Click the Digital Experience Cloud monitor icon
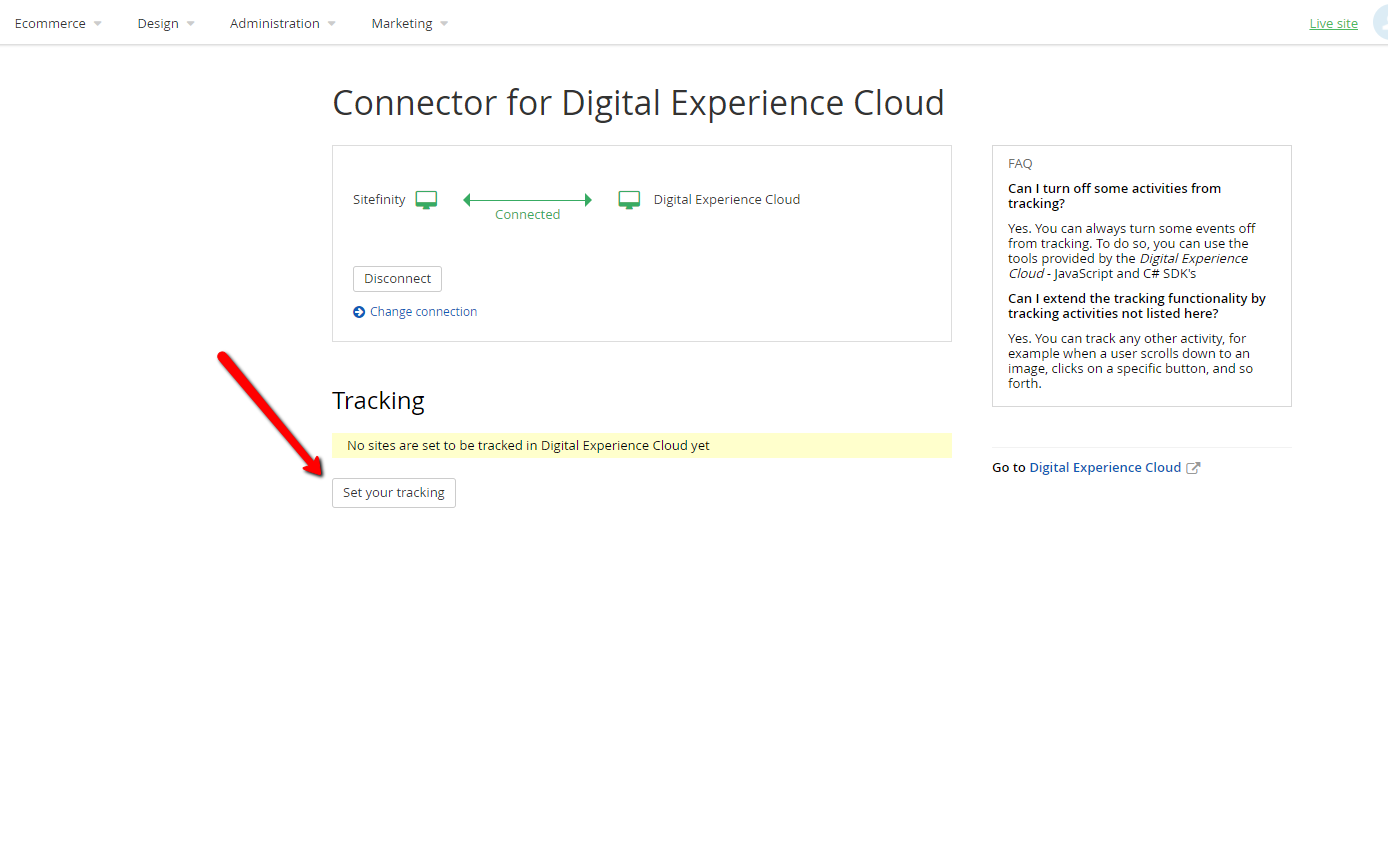 (x=629, y=200)
